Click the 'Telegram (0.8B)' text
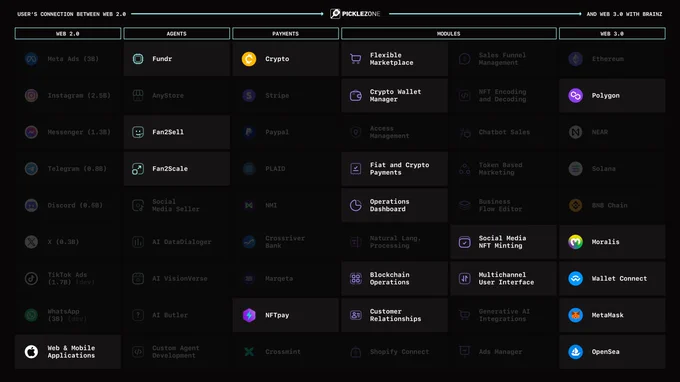 pos(77,169)
